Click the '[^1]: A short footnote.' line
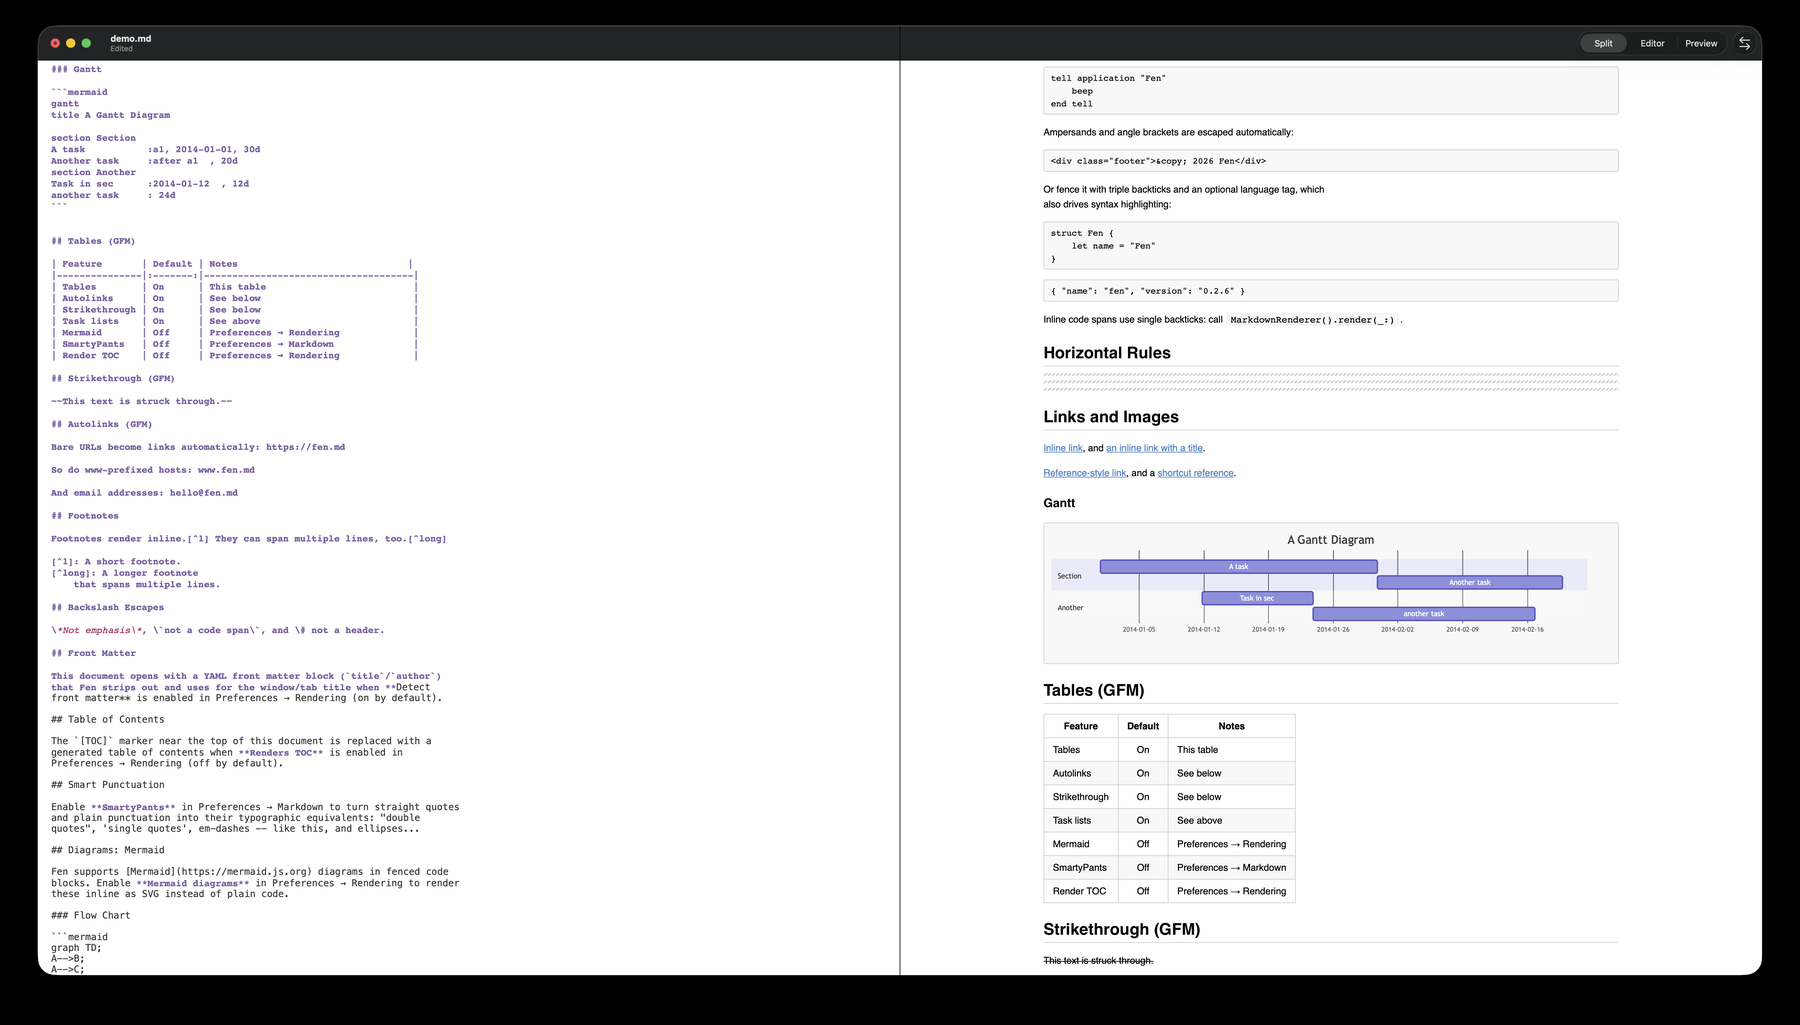Viewport: 1800px width, 1025px height. [116, 562]
